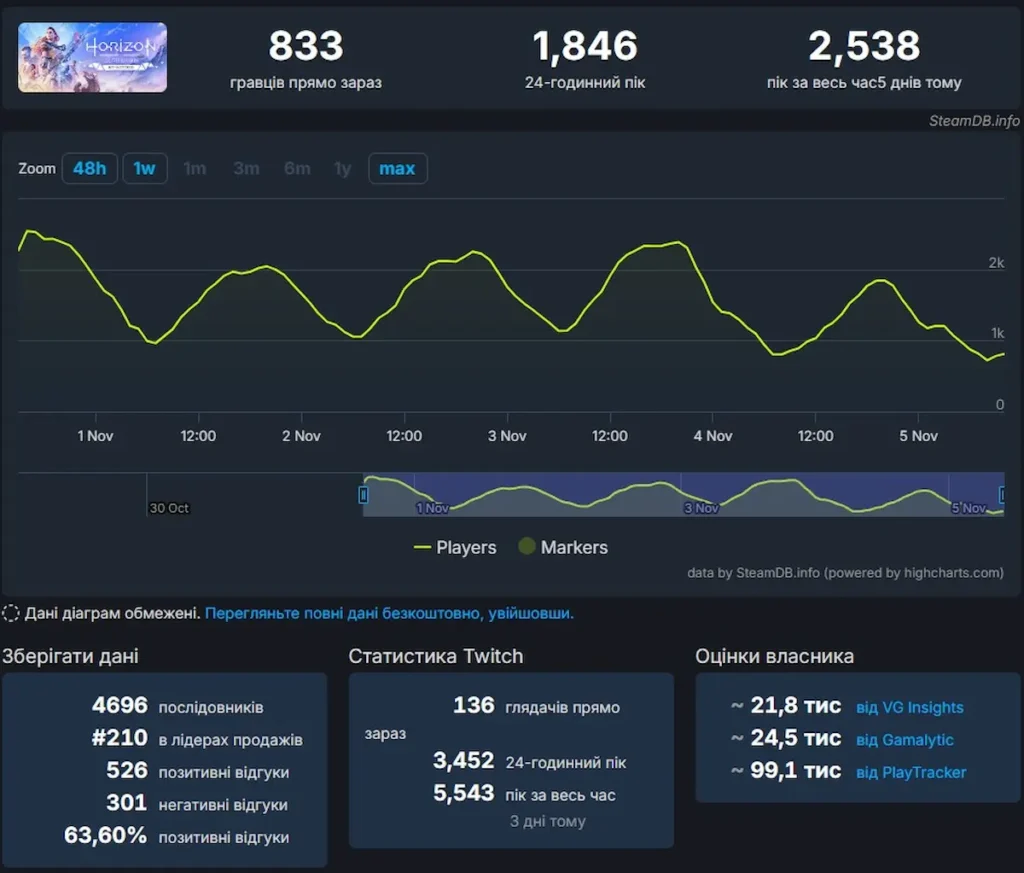Open the Gamalytic estimate link
This screenshot has width=1024, height=873.
[x=904, y=740]
